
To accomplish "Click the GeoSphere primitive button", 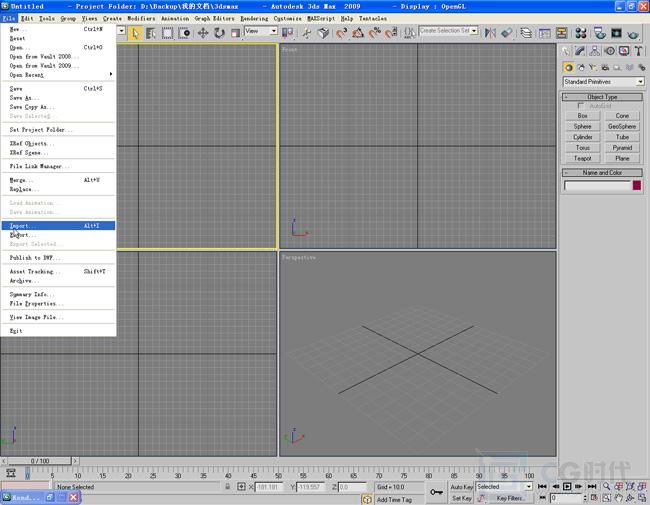I will (x=622, y=126).
